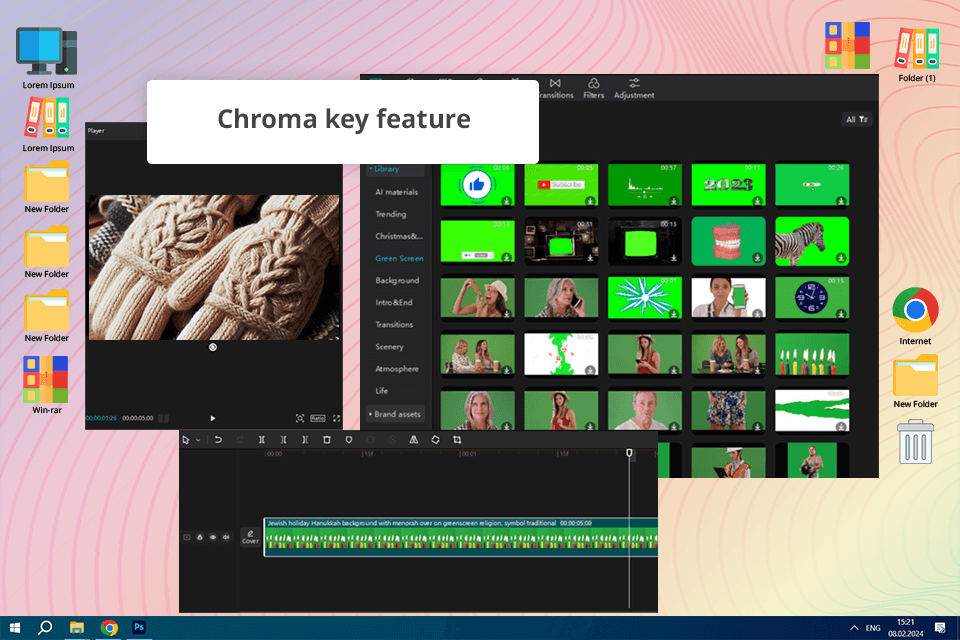Select Intro&End category

pyautogui.click(x=394, y=302)
